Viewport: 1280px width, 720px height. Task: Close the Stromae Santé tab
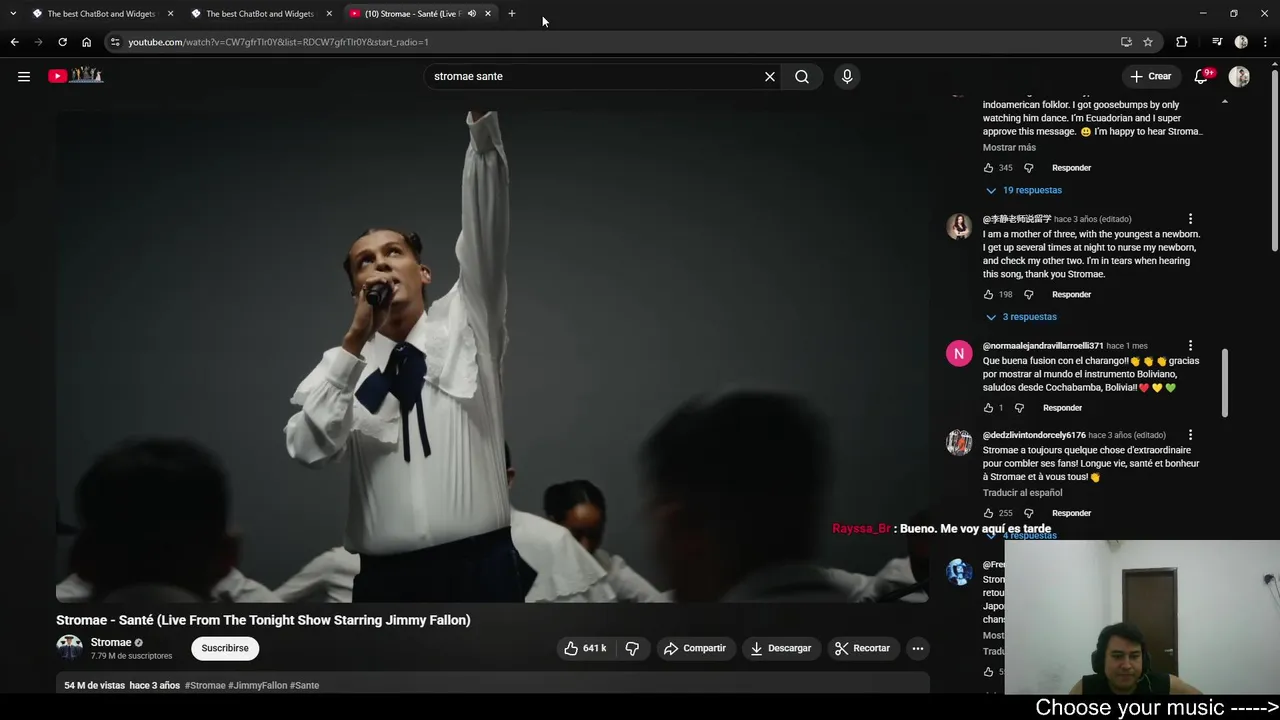488,14
